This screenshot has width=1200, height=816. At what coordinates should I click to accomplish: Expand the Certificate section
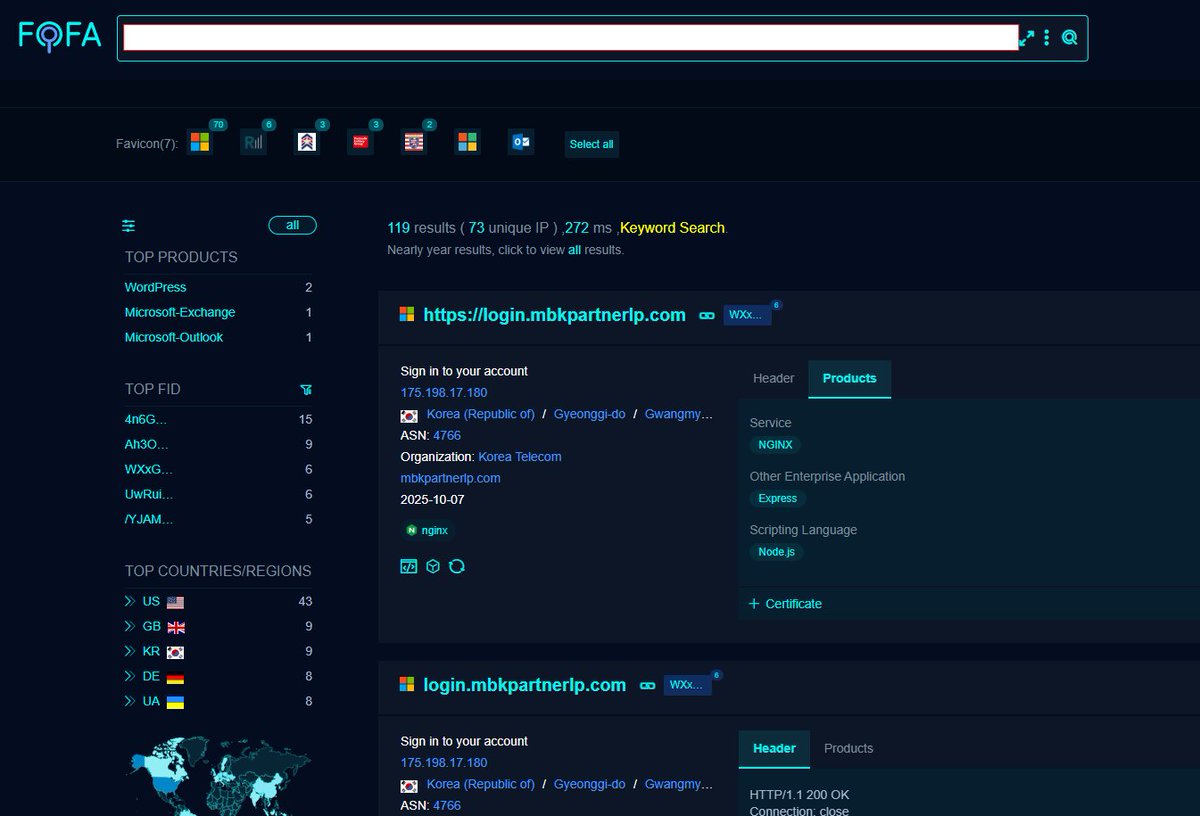coord(786,604)
